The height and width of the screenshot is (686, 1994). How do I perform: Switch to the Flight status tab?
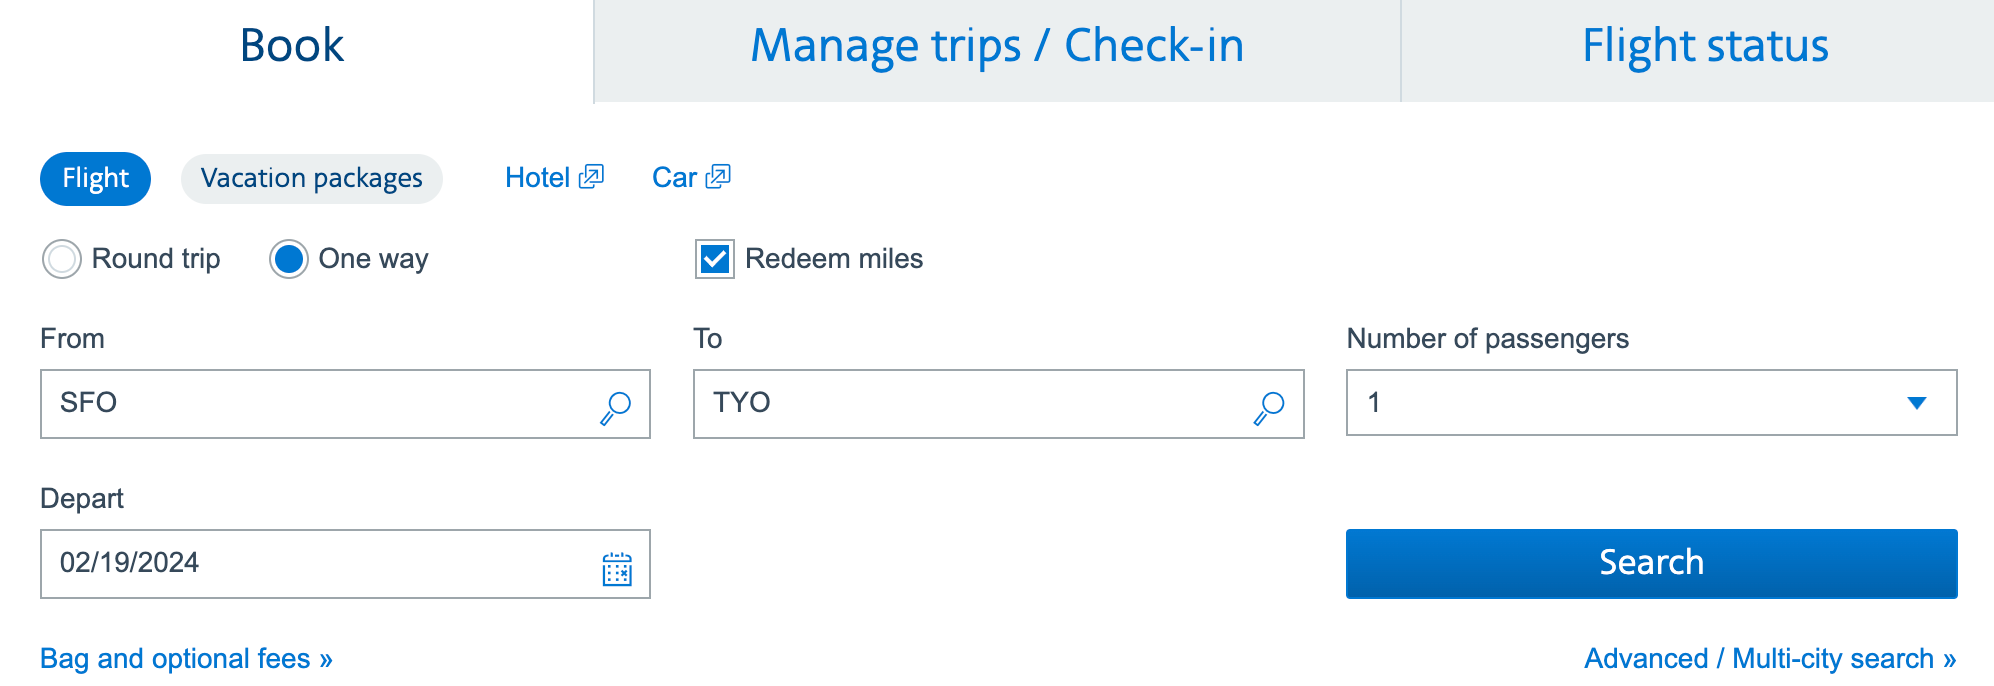click(1705, 45)
